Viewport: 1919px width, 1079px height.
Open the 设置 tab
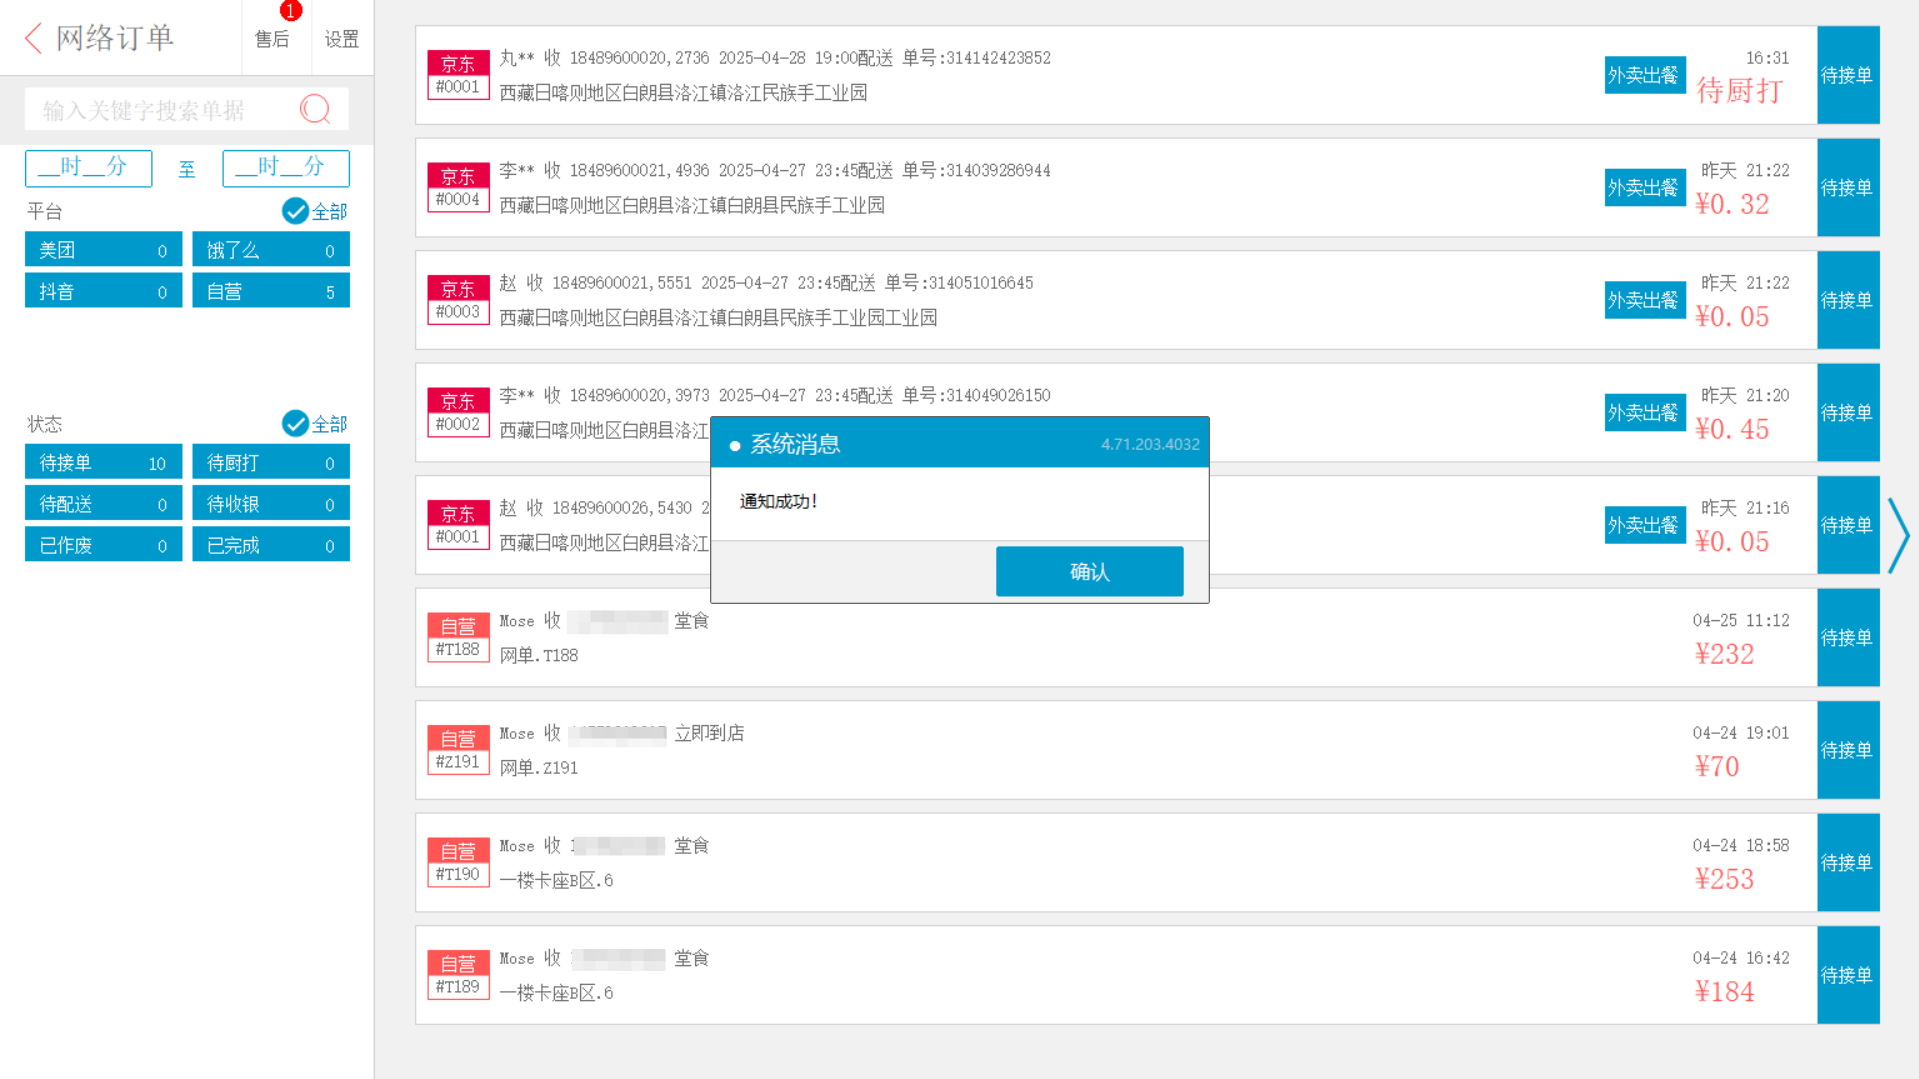point(342,38)
